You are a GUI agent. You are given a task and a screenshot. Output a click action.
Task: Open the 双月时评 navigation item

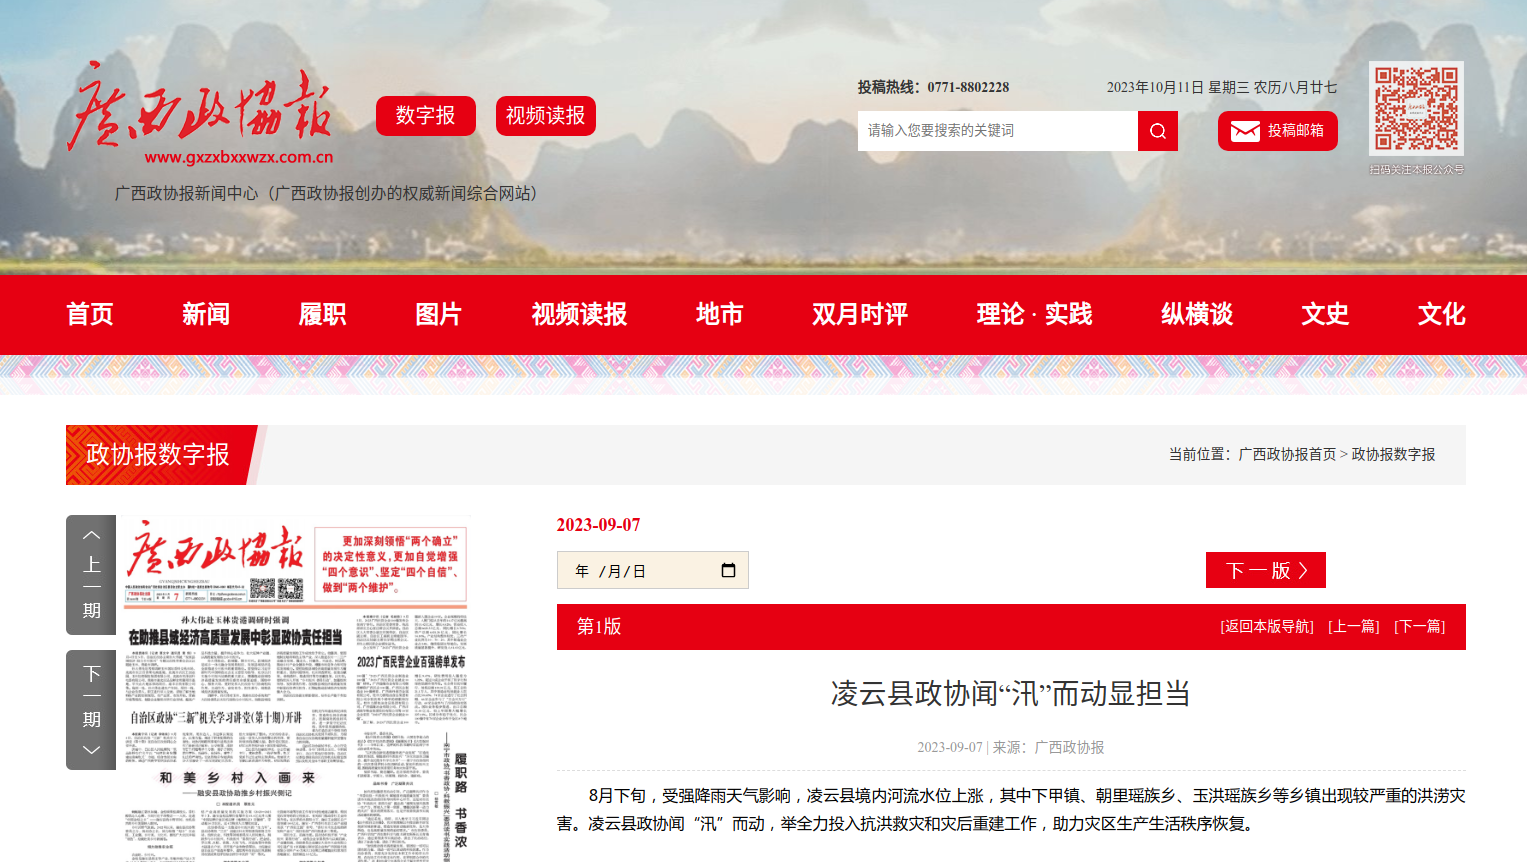pyautogui.click(x=859, y=314)
